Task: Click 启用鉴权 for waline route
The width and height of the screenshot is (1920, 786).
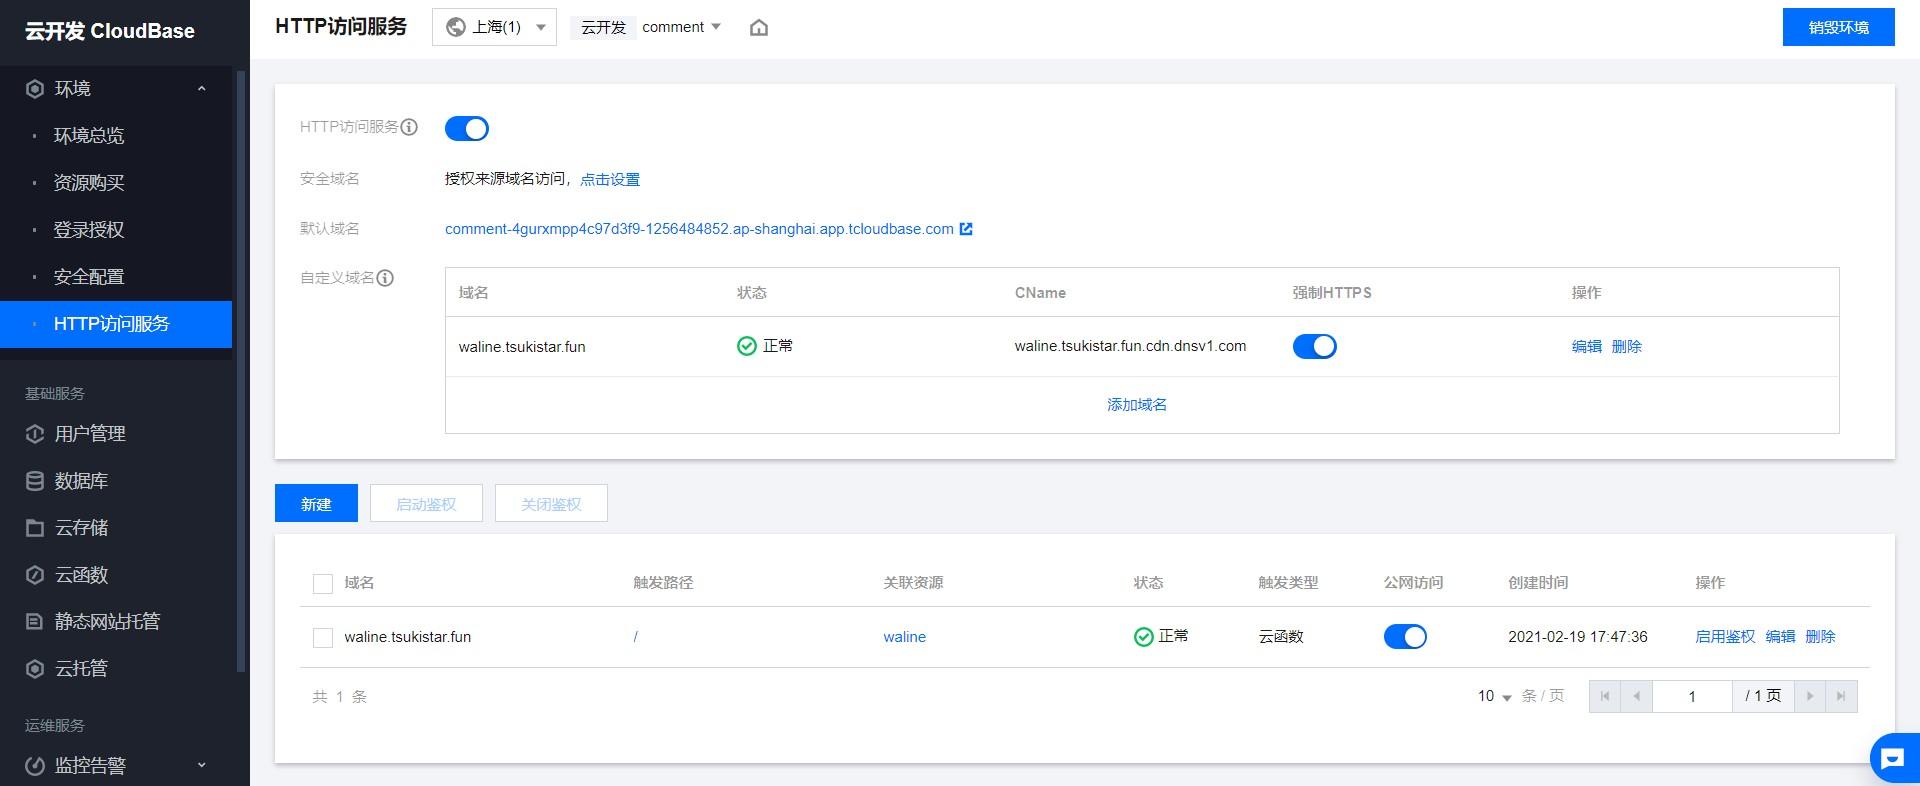Action: (1725, 637)
